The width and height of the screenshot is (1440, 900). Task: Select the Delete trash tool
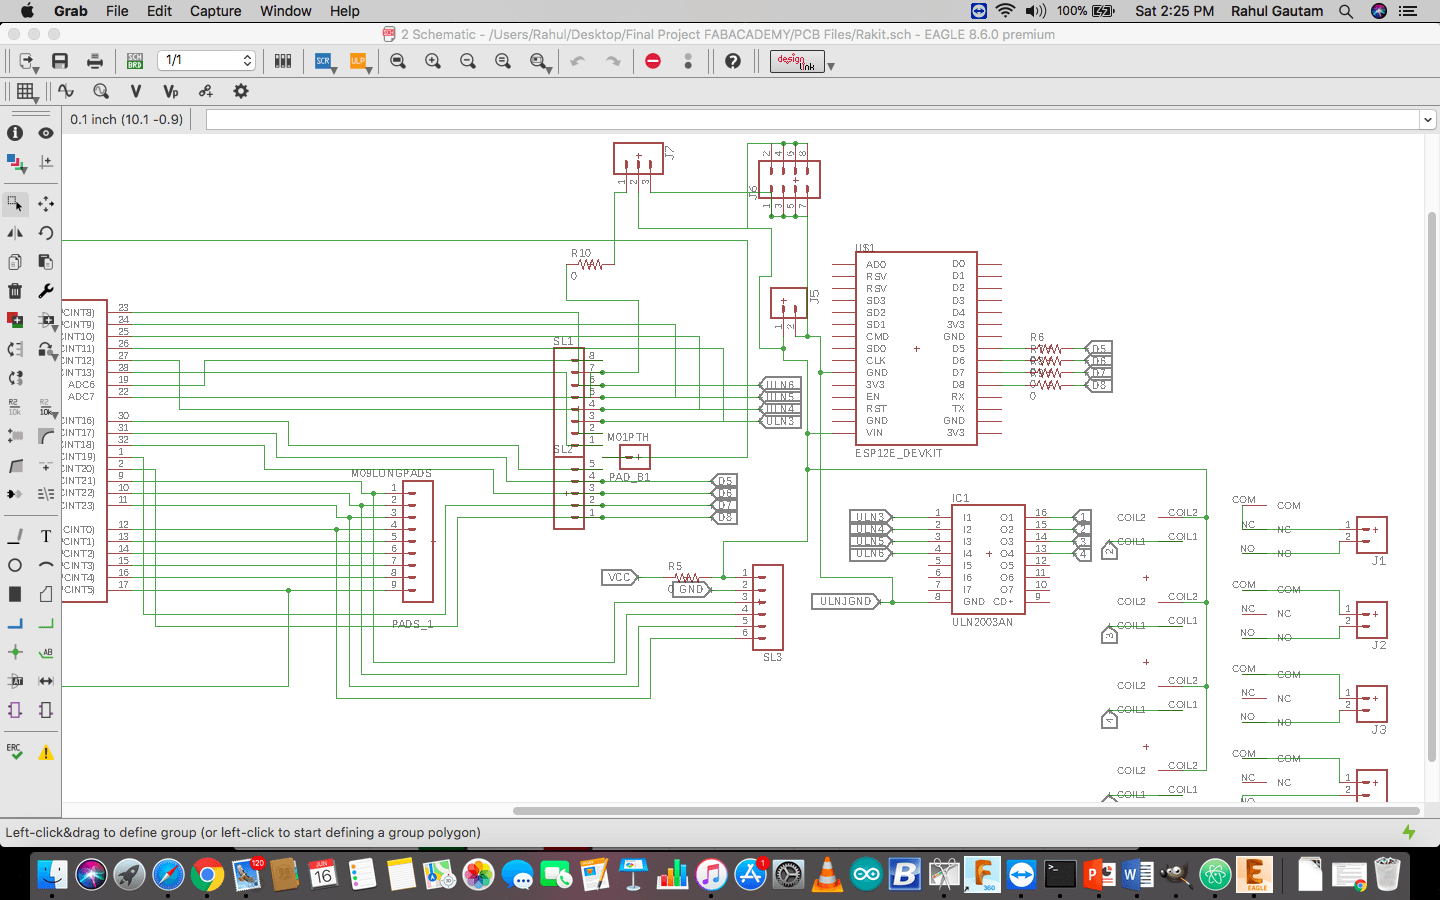pos(15,291)
